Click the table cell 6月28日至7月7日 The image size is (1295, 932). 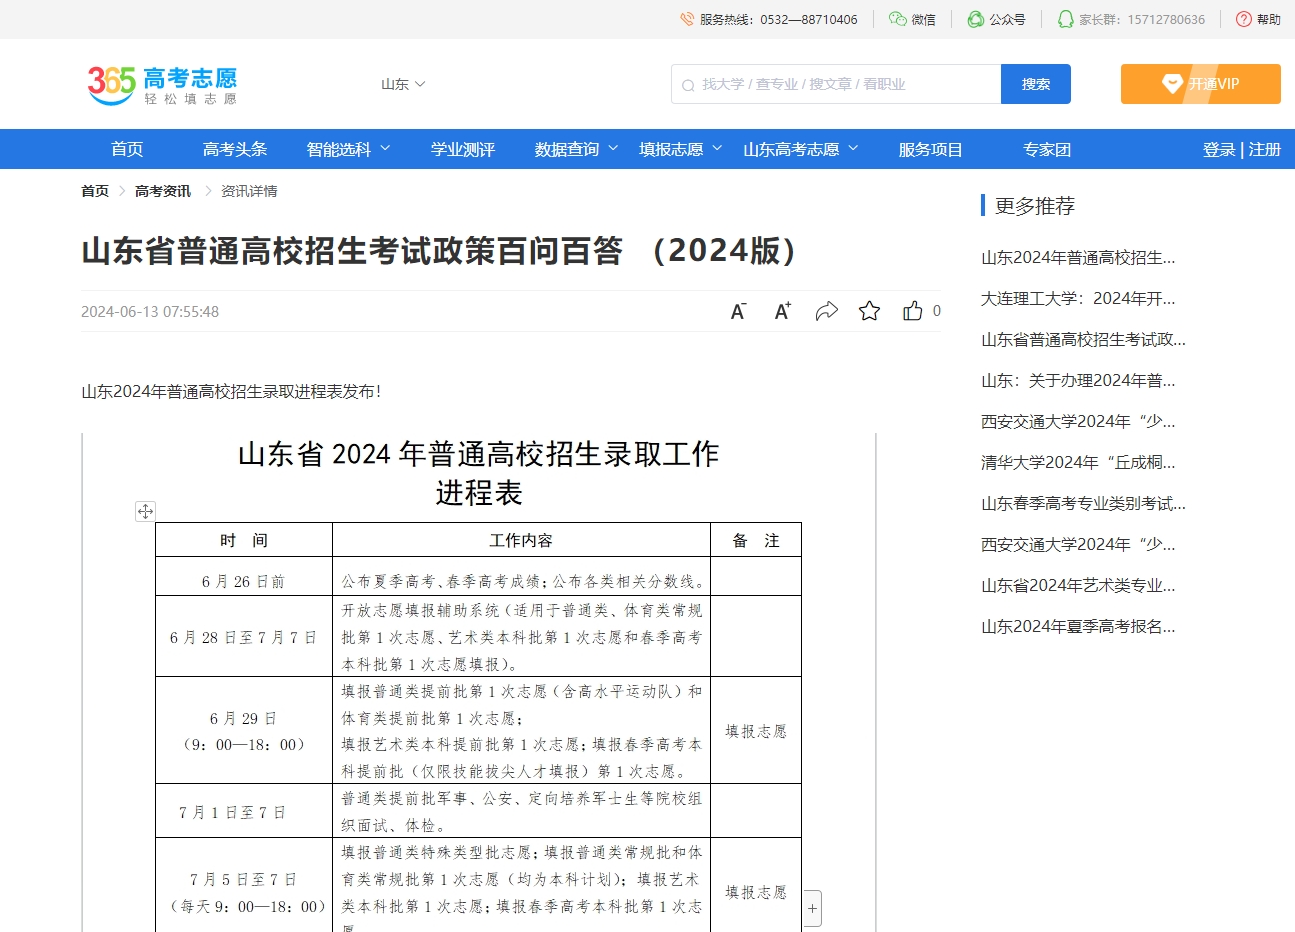pos(243,637)
